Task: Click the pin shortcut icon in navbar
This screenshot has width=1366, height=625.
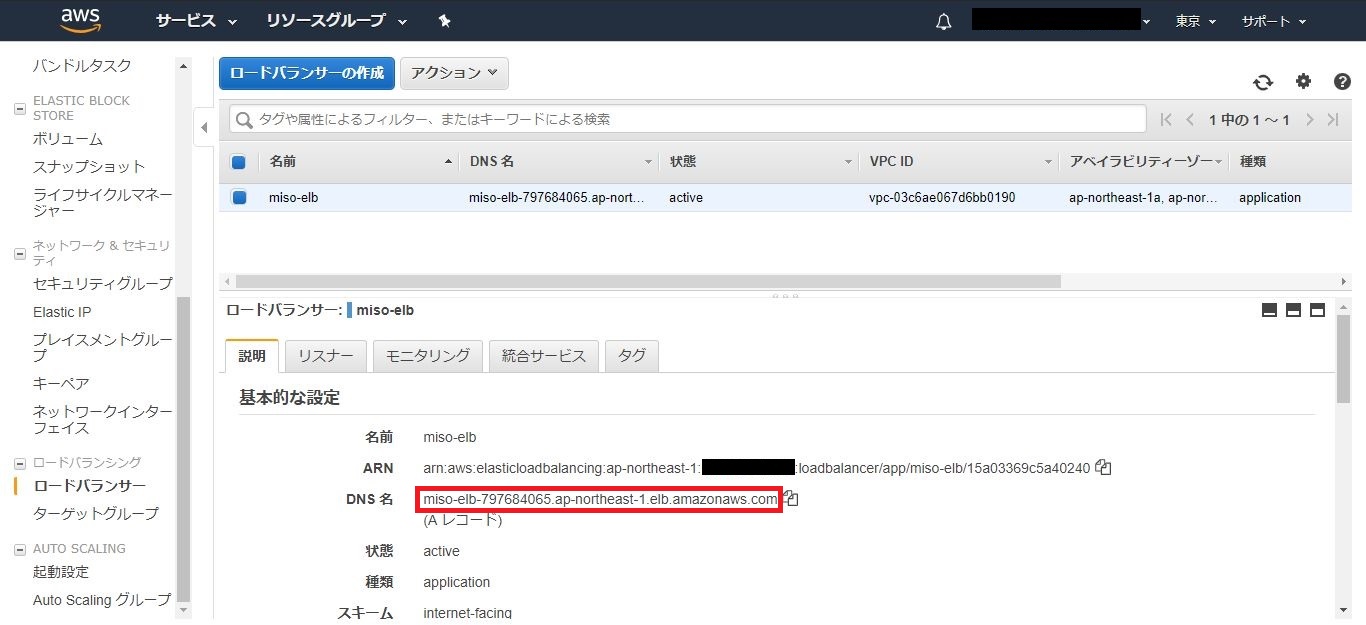Action: click(x=445, y=21)
